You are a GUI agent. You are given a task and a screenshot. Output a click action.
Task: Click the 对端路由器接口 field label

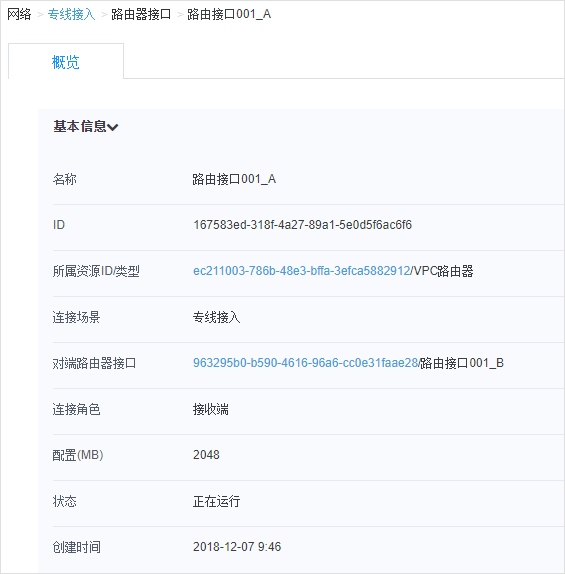tap(94, 363)
